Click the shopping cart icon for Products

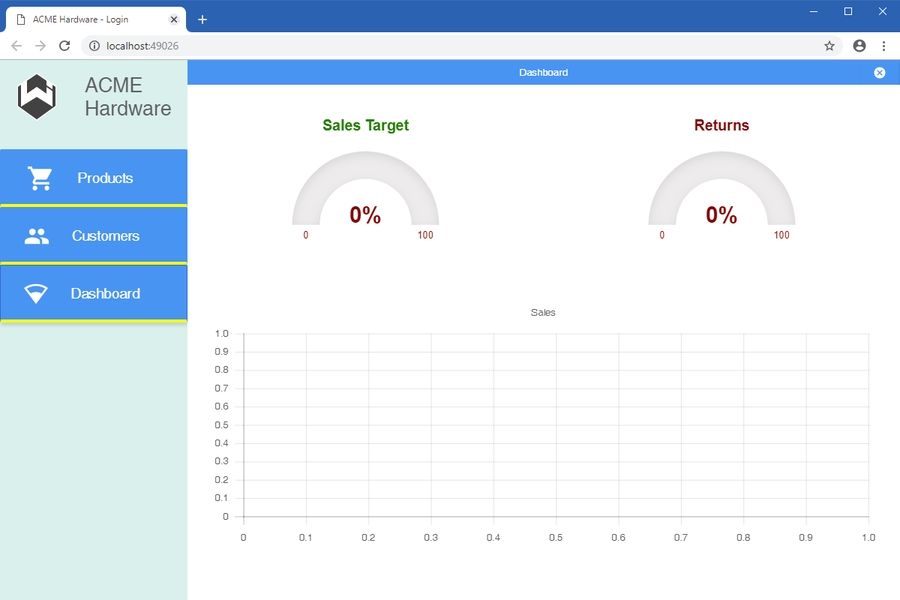(40, 178)
